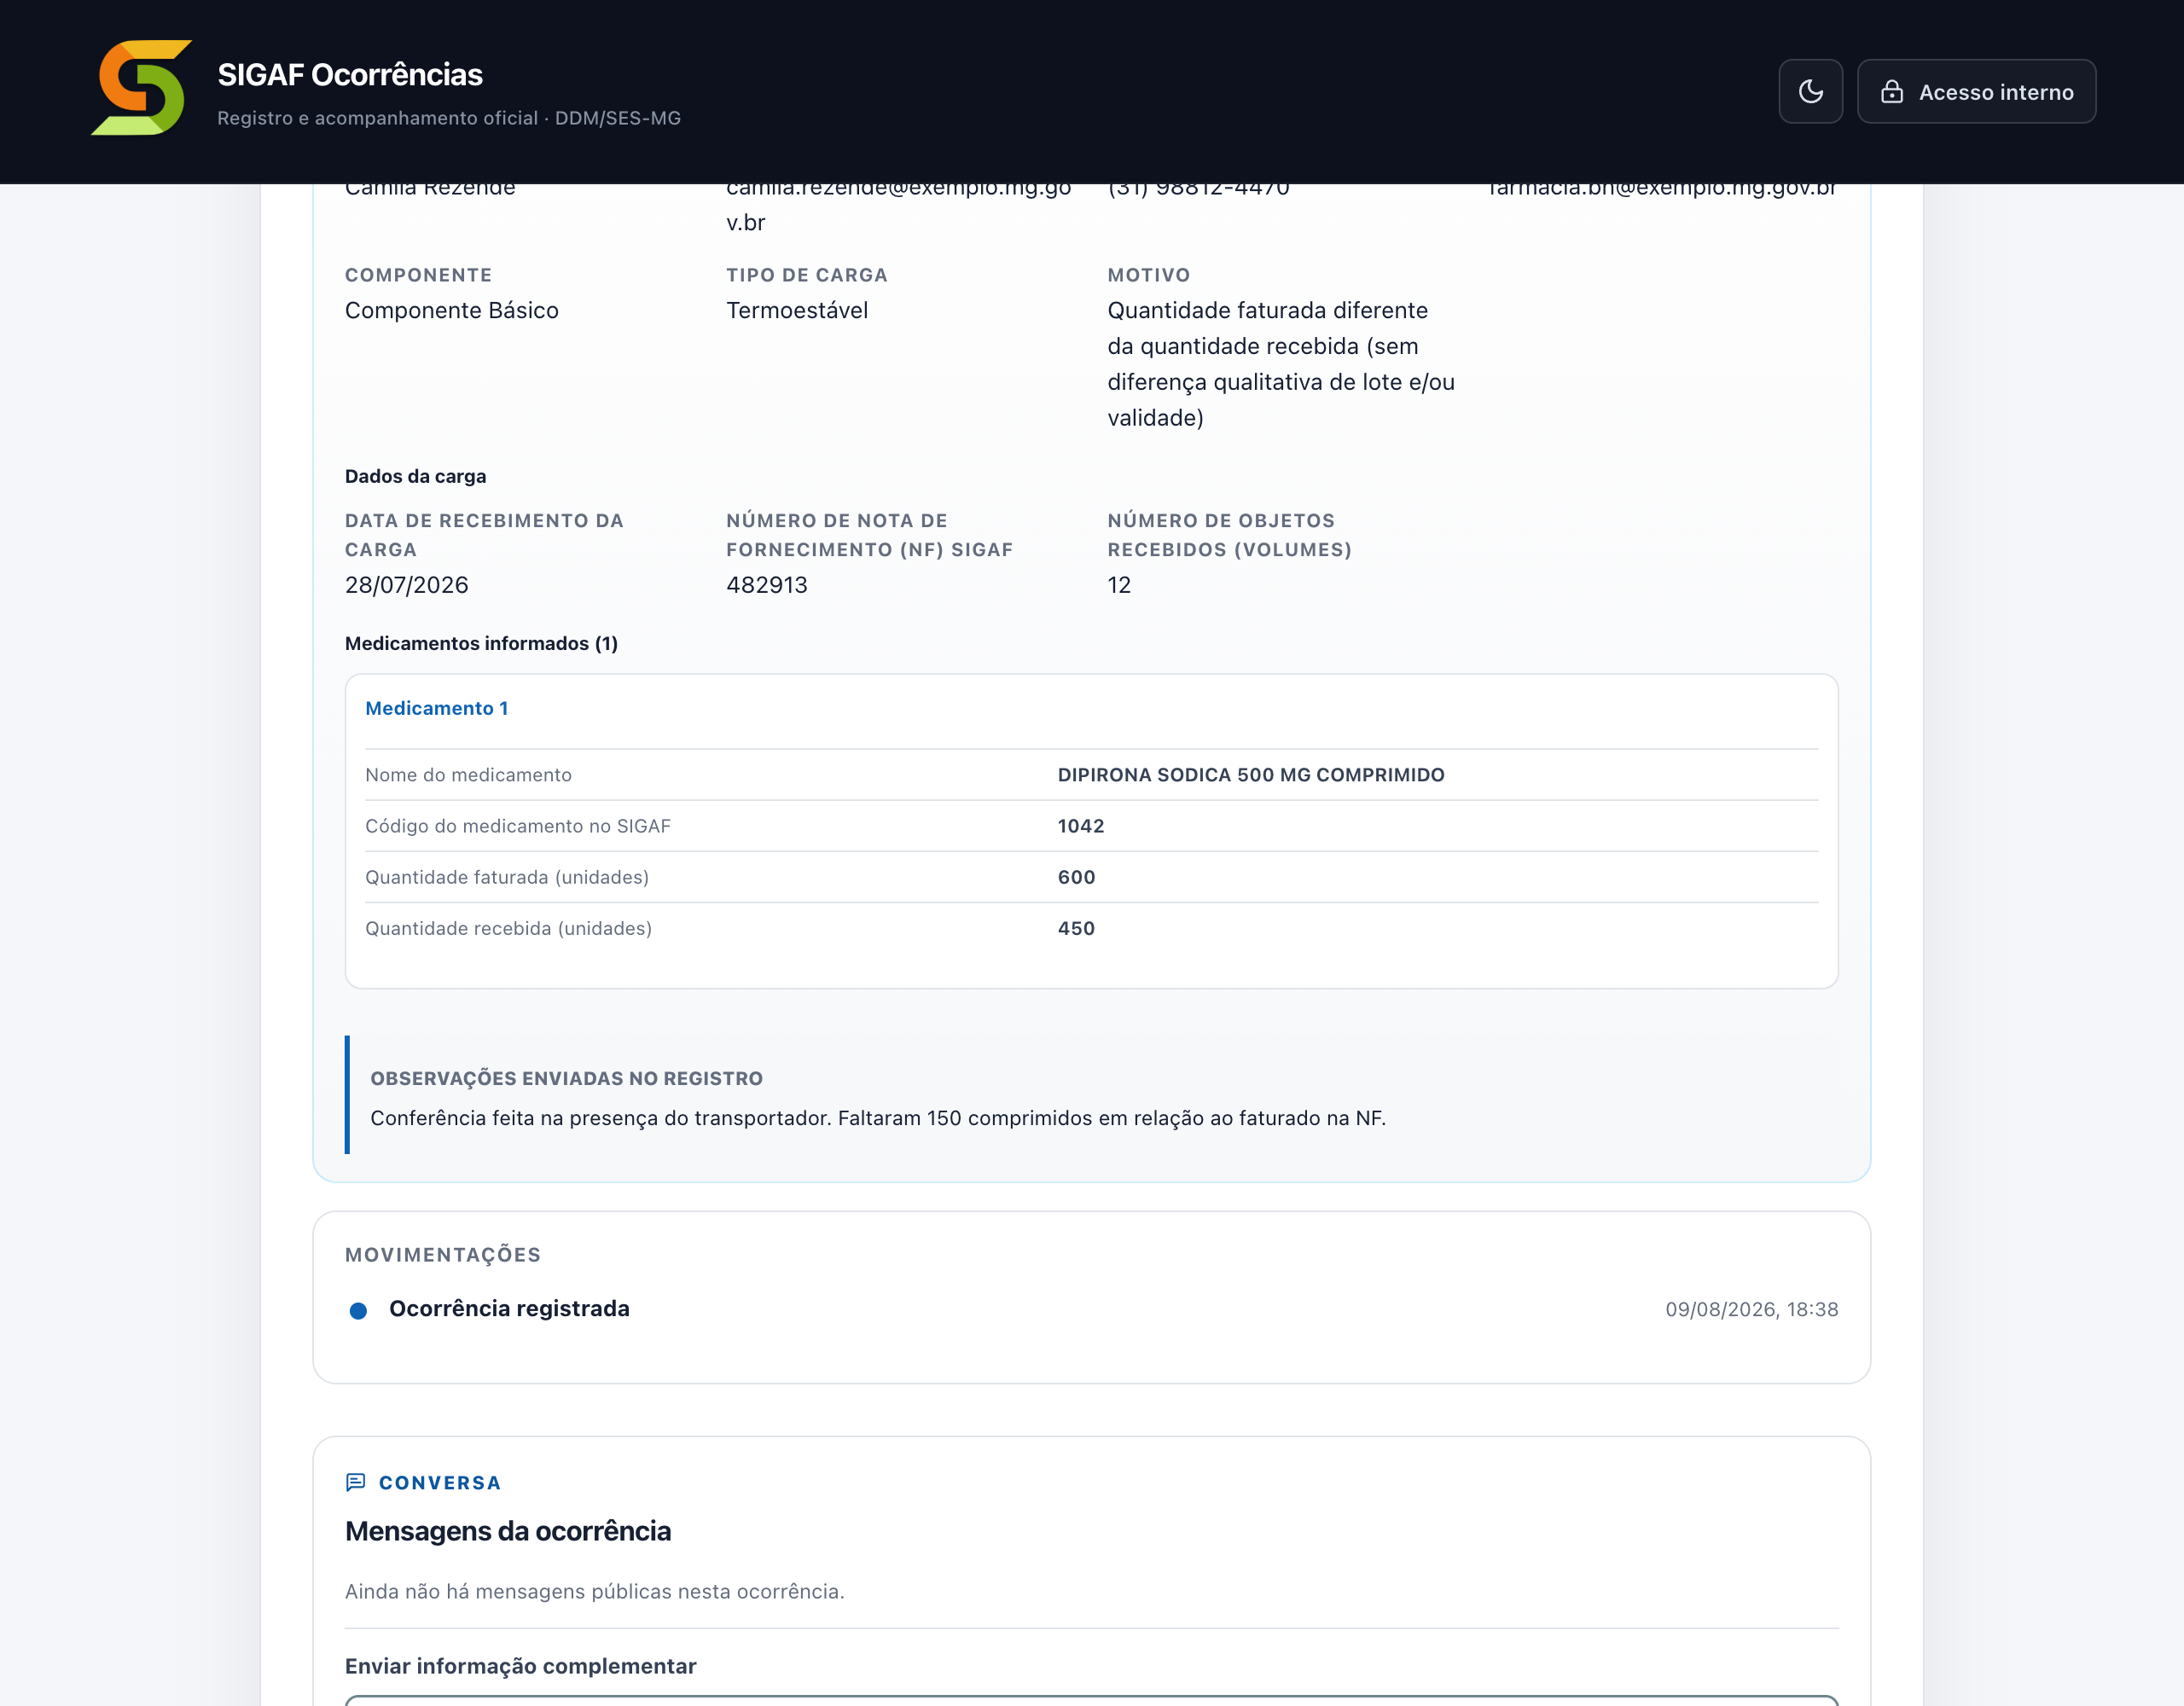This screenshot has height=1706, width=2184.
Task: Click the Mensagens da ocorrência heading
Action: [508, 1531]
